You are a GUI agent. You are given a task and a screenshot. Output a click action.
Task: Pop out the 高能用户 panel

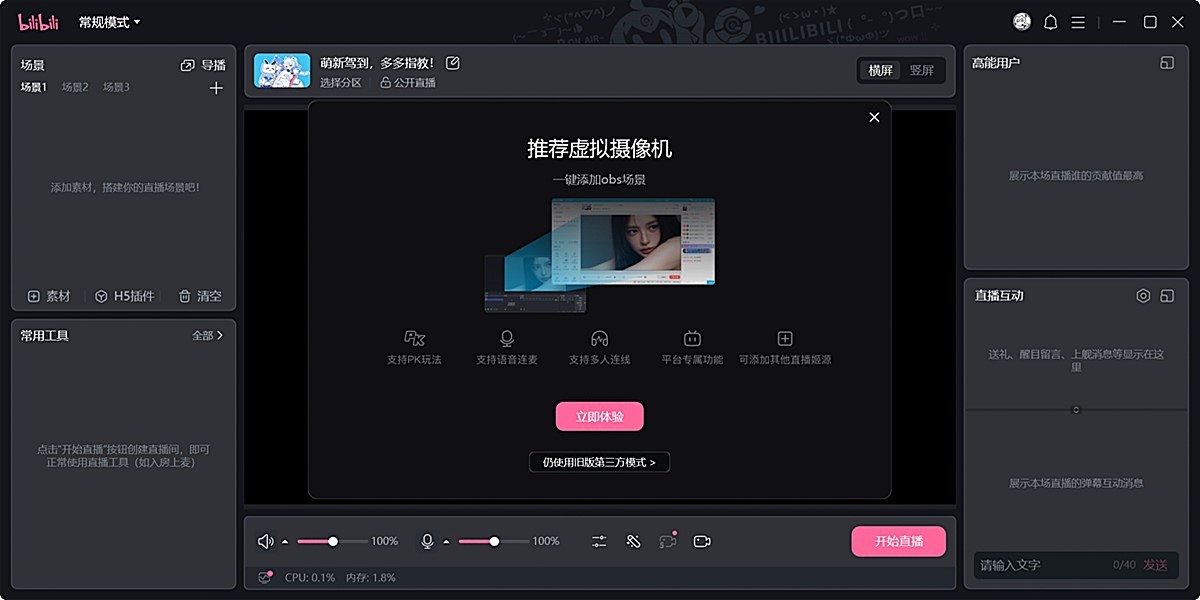(1166, 63)
